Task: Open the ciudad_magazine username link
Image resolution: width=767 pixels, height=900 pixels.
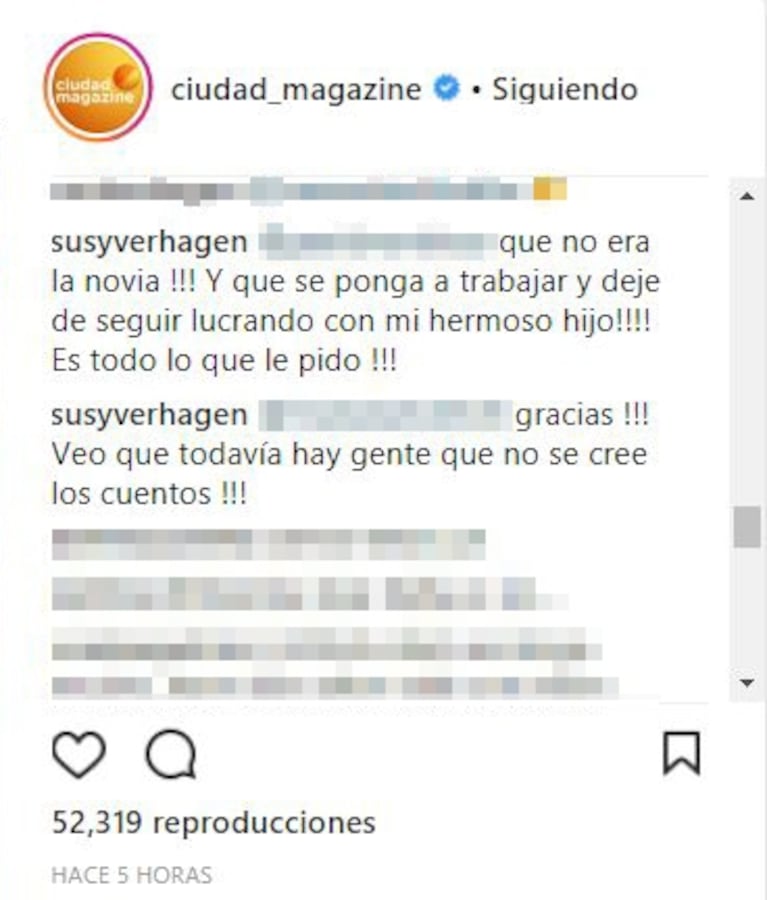Action: 296,90
